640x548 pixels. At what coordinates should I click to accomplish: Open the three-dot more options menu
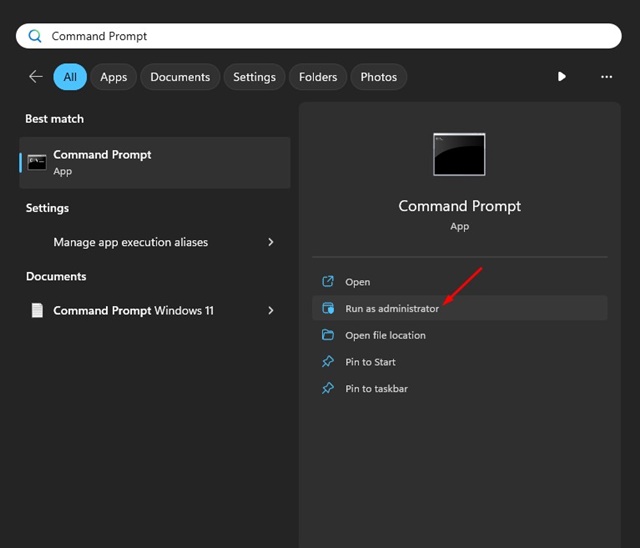click(606, 77)
